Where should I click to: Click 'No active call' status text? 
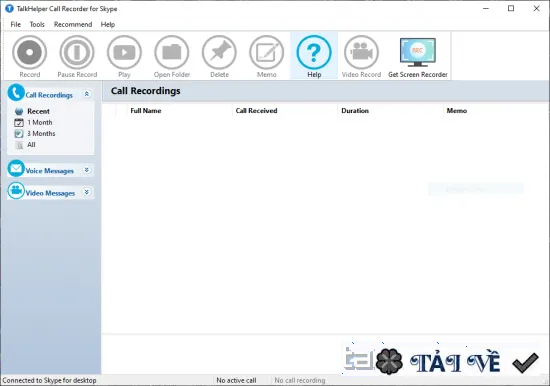236,380
